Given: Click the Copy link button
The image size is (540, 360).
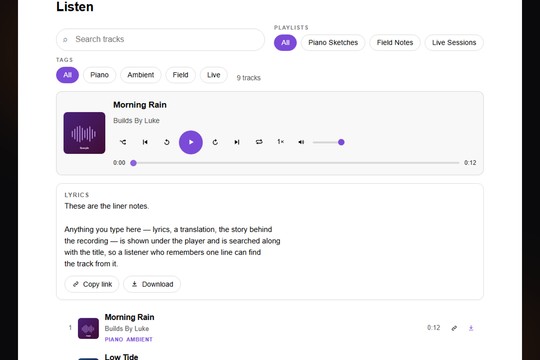Looking at the screenshot, I should [92, 284].
